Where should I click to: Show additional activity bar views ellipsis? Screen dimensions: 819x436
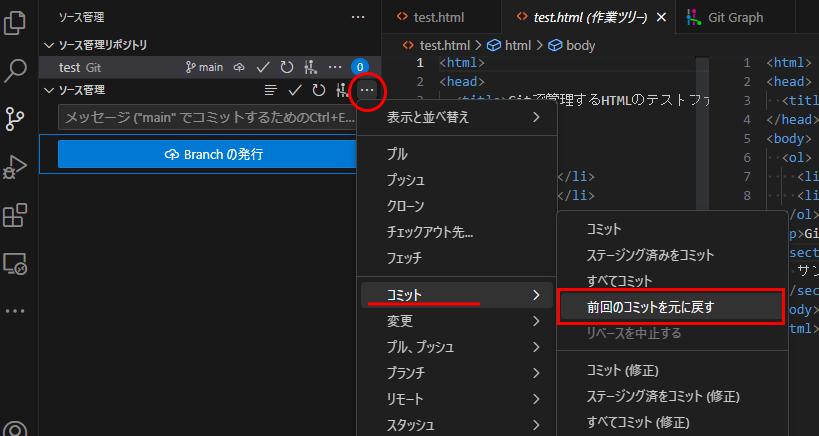click(15, 311)
